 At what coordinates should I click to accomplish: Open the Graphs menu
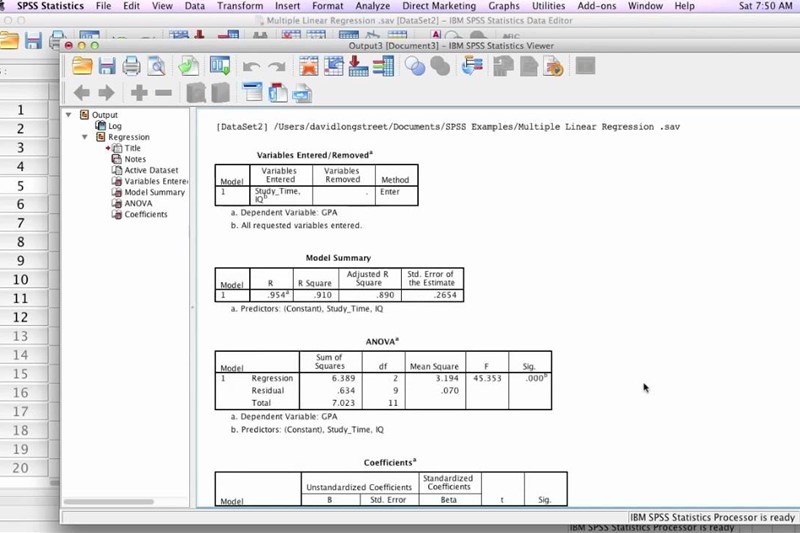(x=503, y=6)
